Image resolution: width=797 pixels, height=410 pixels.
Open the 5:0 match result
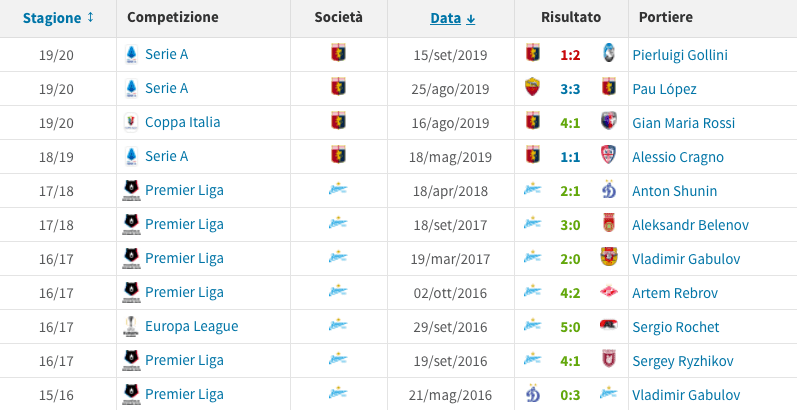pyautogui.click(x=570, y=326)
